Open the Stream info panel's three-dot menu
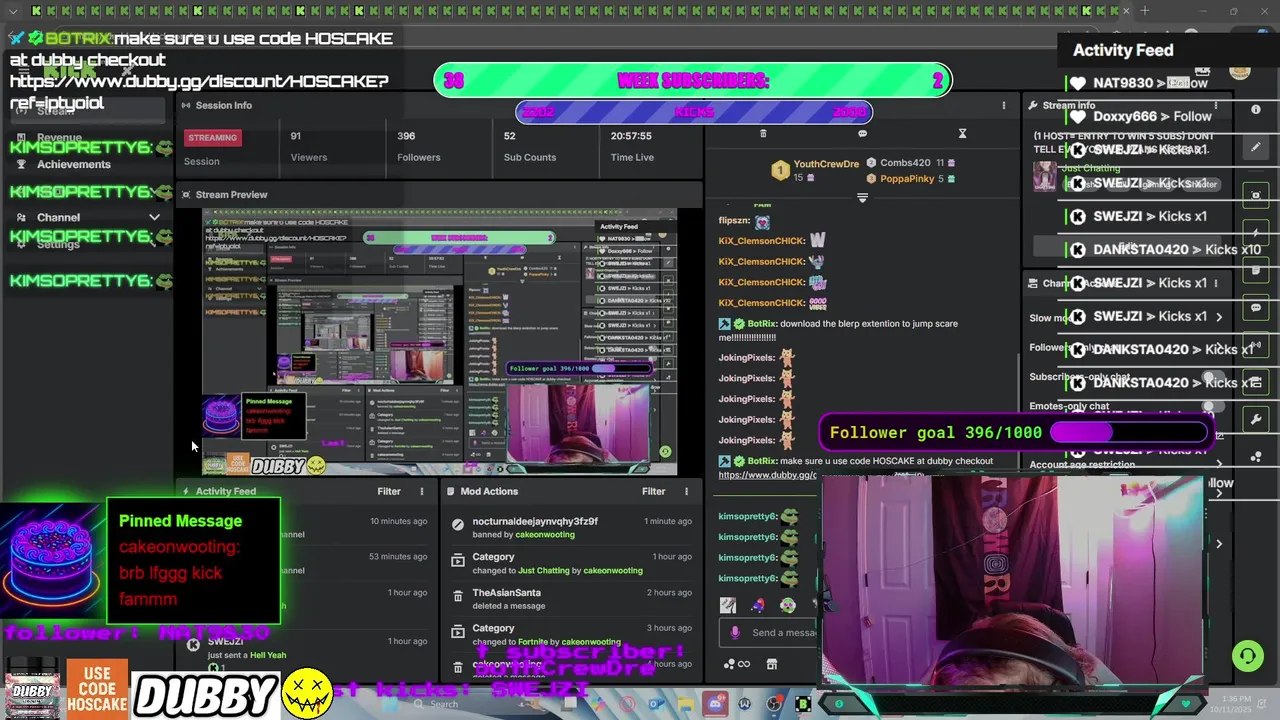 click(1216, 105)
